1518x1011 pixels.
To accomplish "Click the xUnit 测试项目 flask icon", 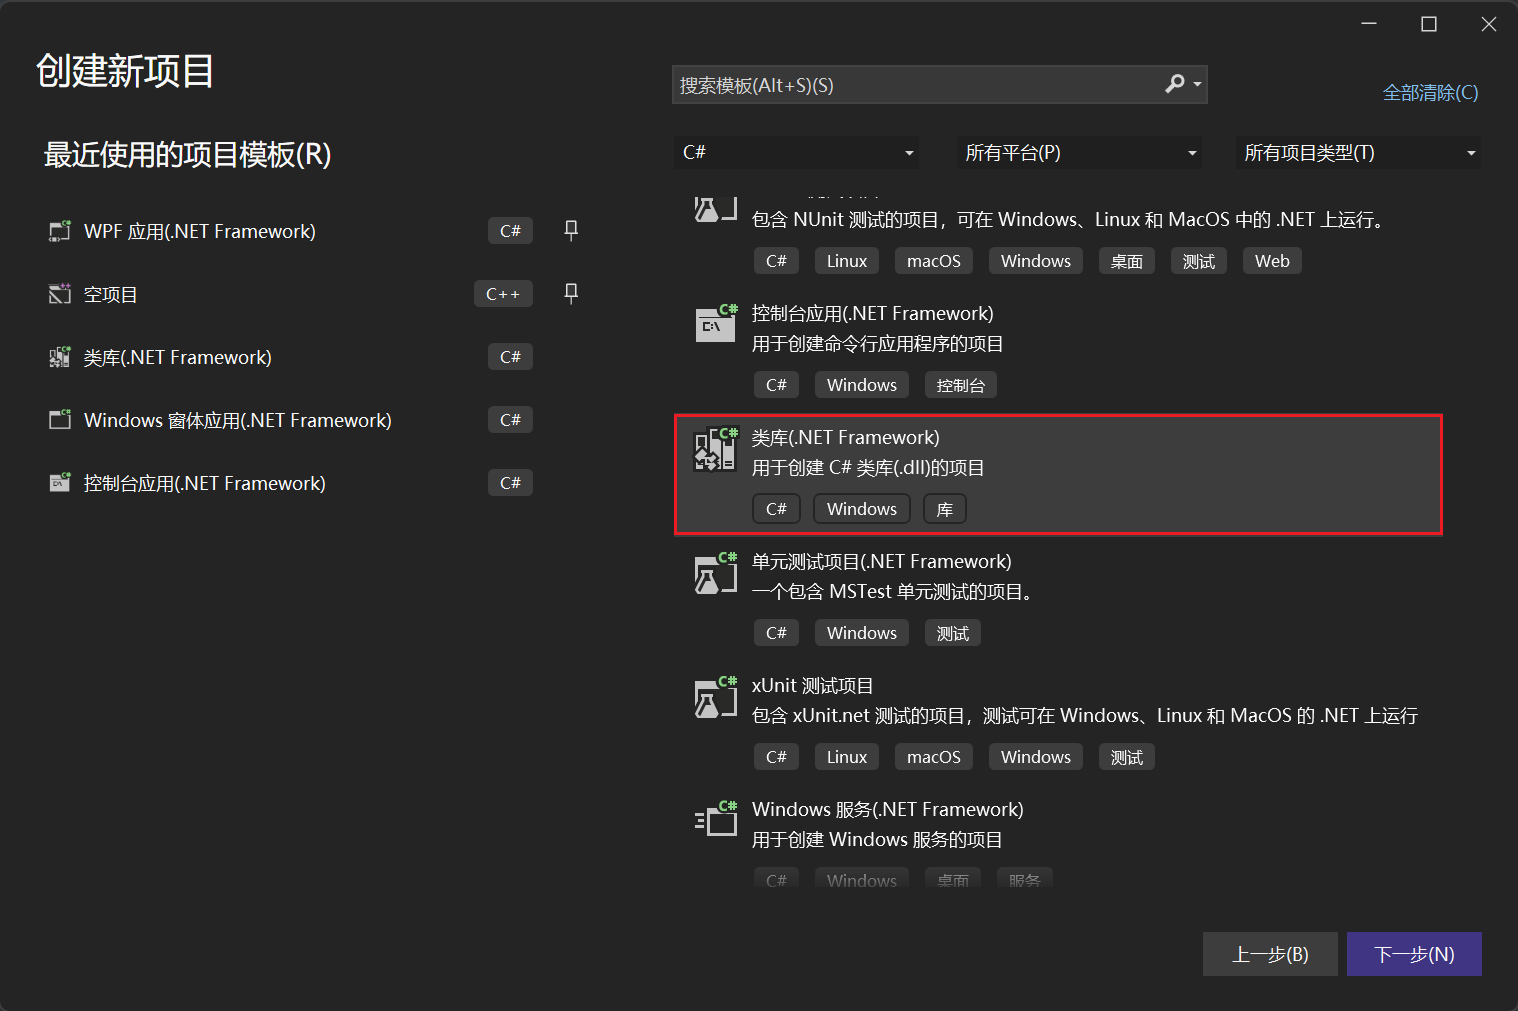I will [716, 696].
